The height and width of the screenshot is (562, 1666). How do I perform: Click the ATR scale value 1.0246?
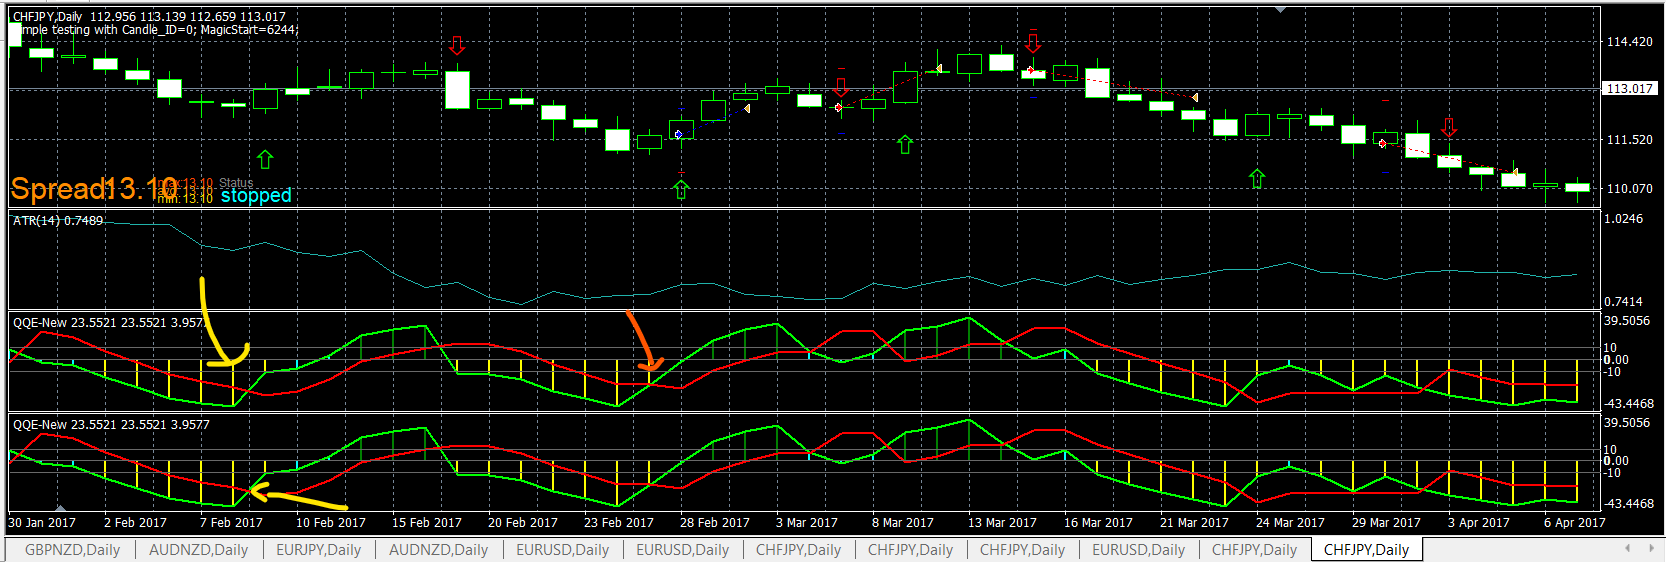1624,219
